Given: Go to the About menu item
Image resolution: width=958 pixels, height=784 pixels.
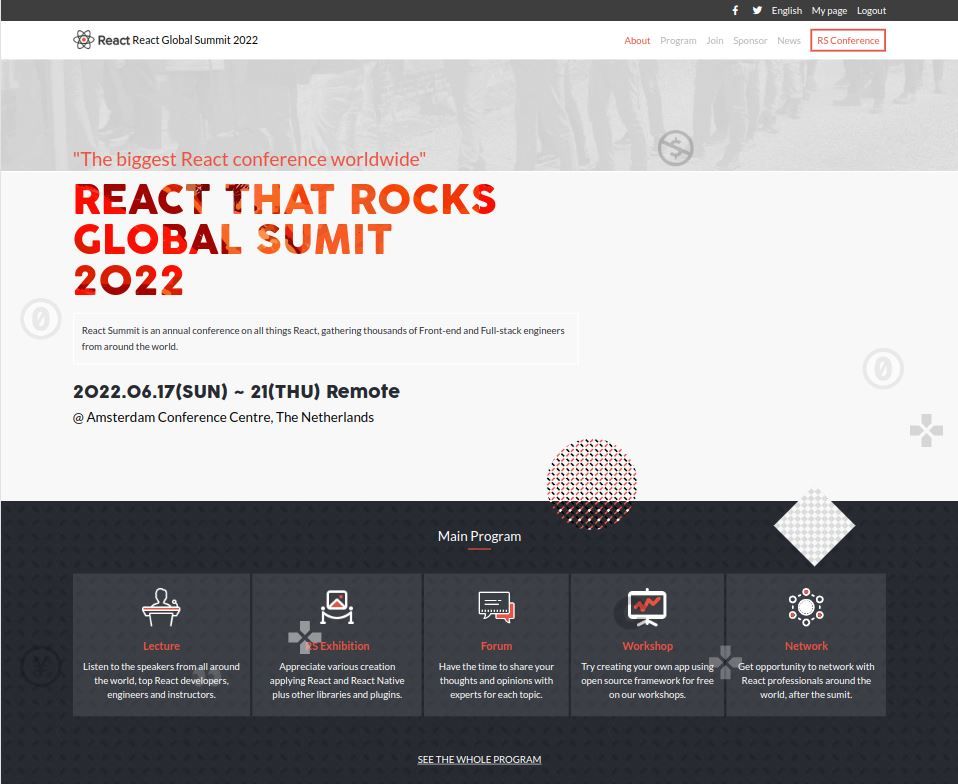Looking at the screenshot, I should (x=637, y=40).
